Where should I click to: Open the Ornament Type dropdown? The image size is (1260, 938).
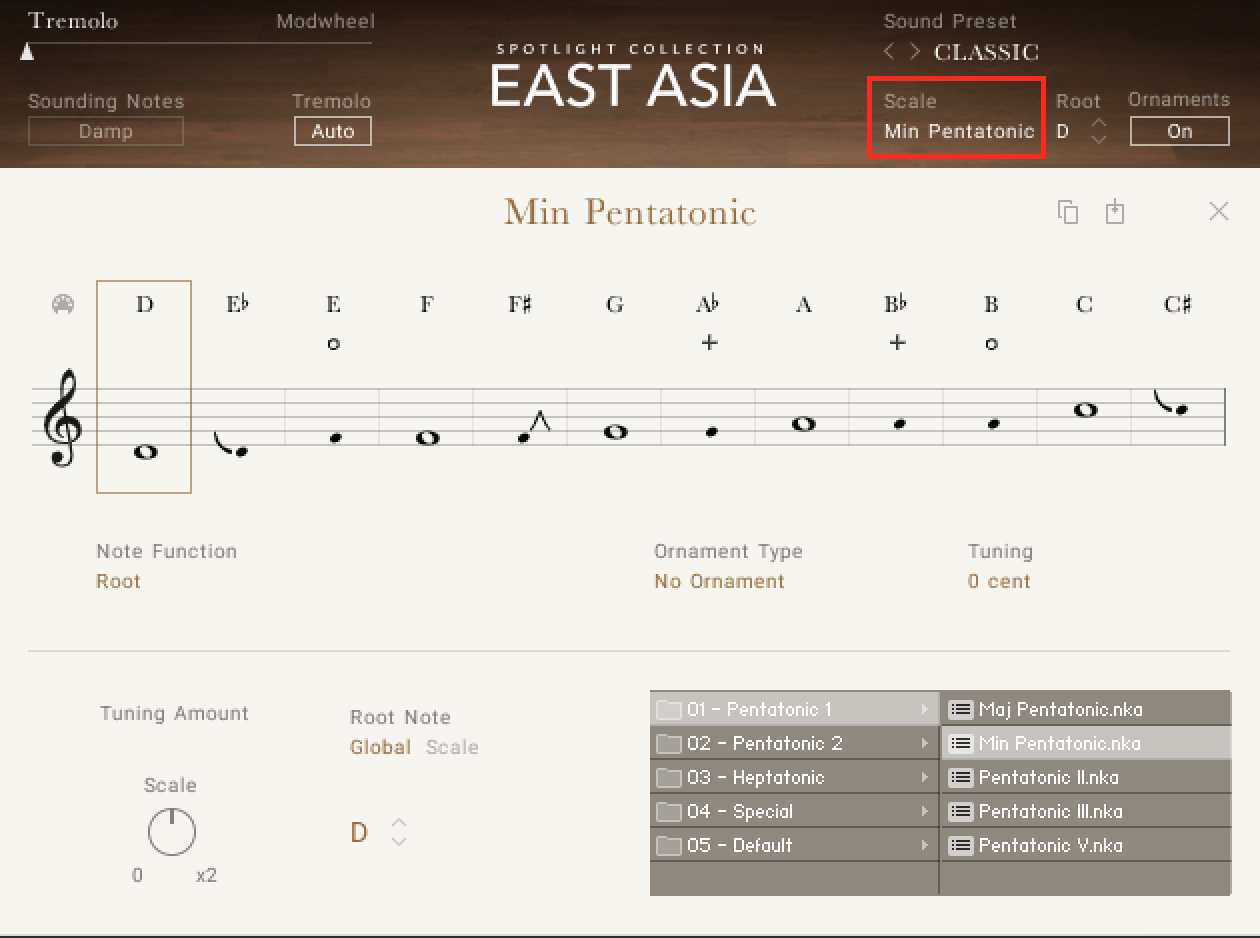click(719, 581)
